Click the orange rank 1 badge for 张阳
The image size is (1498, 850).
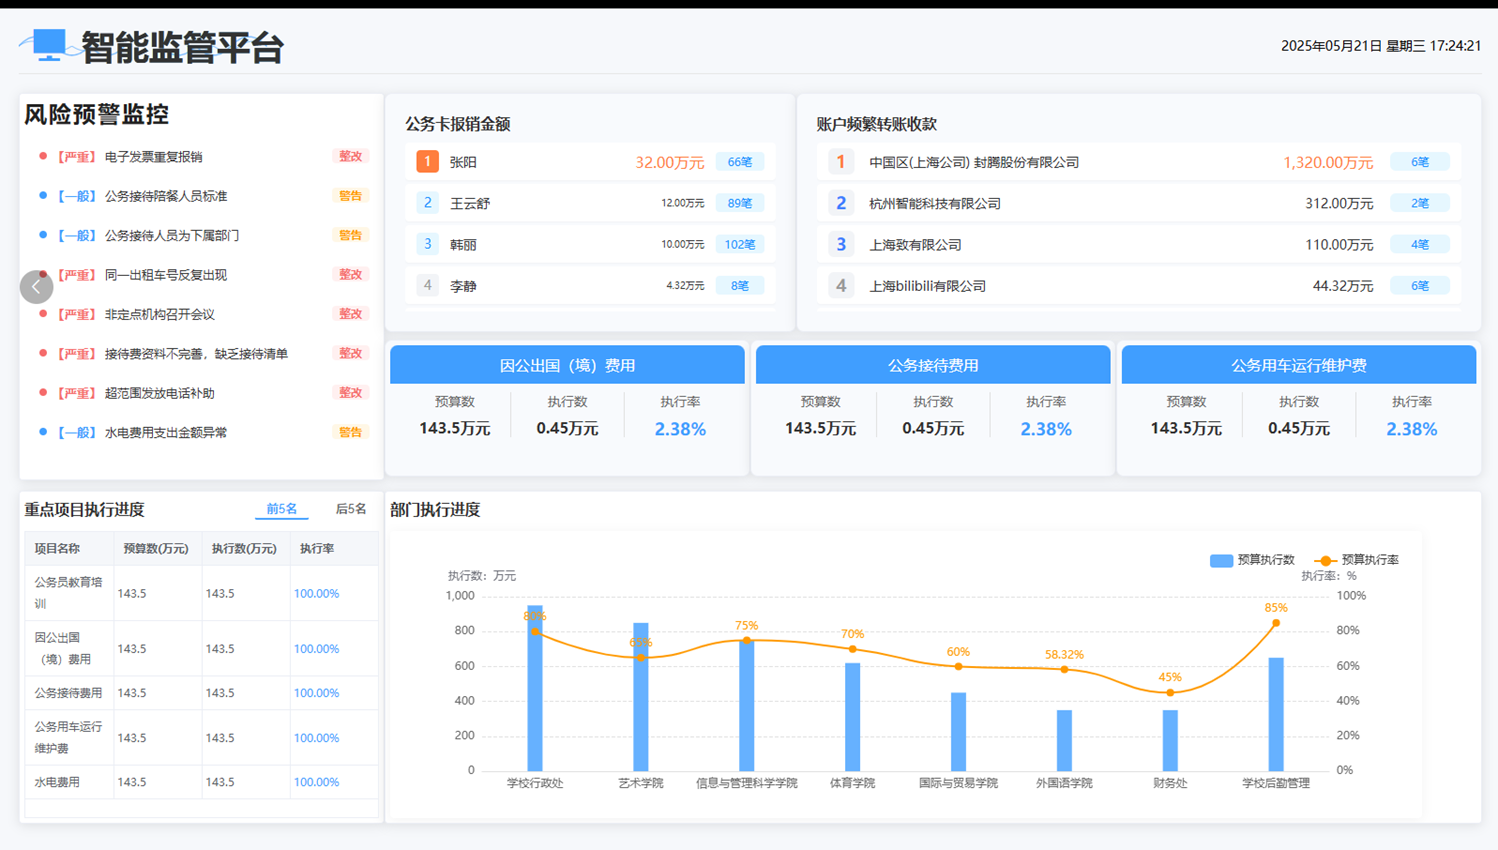427,162
